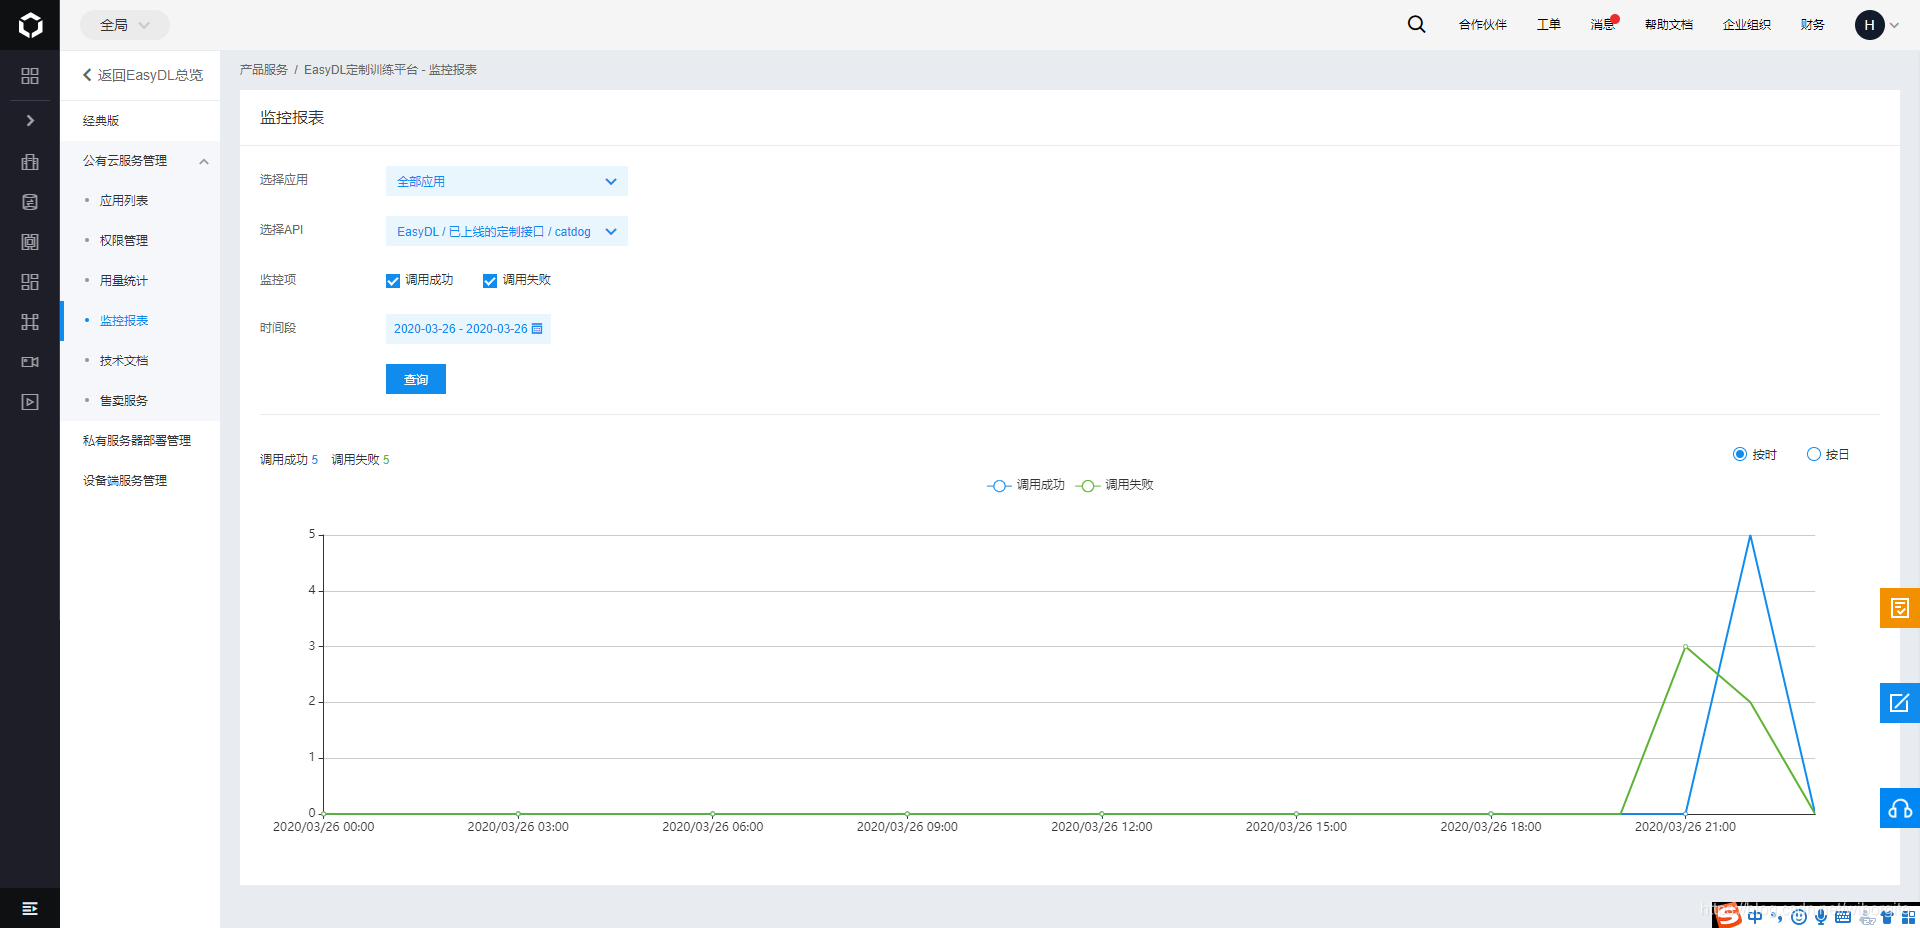Open the product grid icon in left rail
This screenshot has width=1920, height=928.
click(x=30, y=76)
